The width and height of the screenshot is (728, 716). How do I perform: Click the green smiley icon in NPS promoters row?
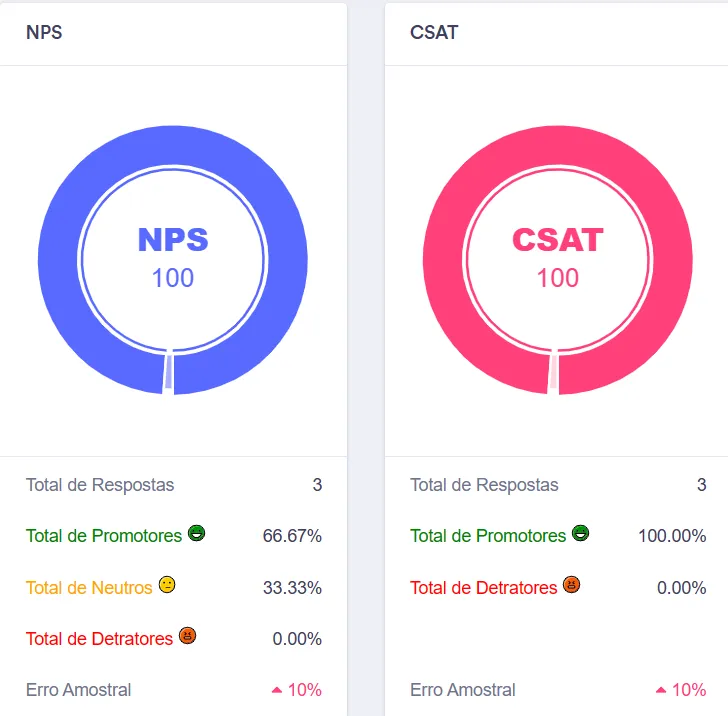click(196, 533)
